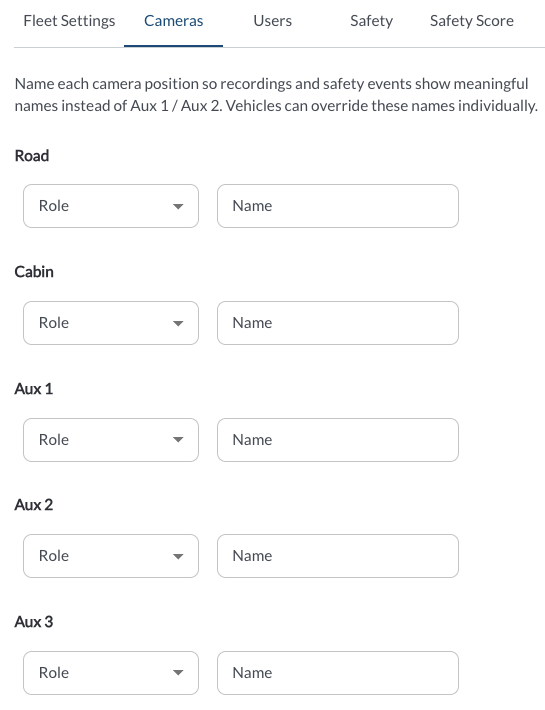Screen dimensions: 545x710
Task: Expand the Aux 2 Role dropdown
Action: pos(111,556)
